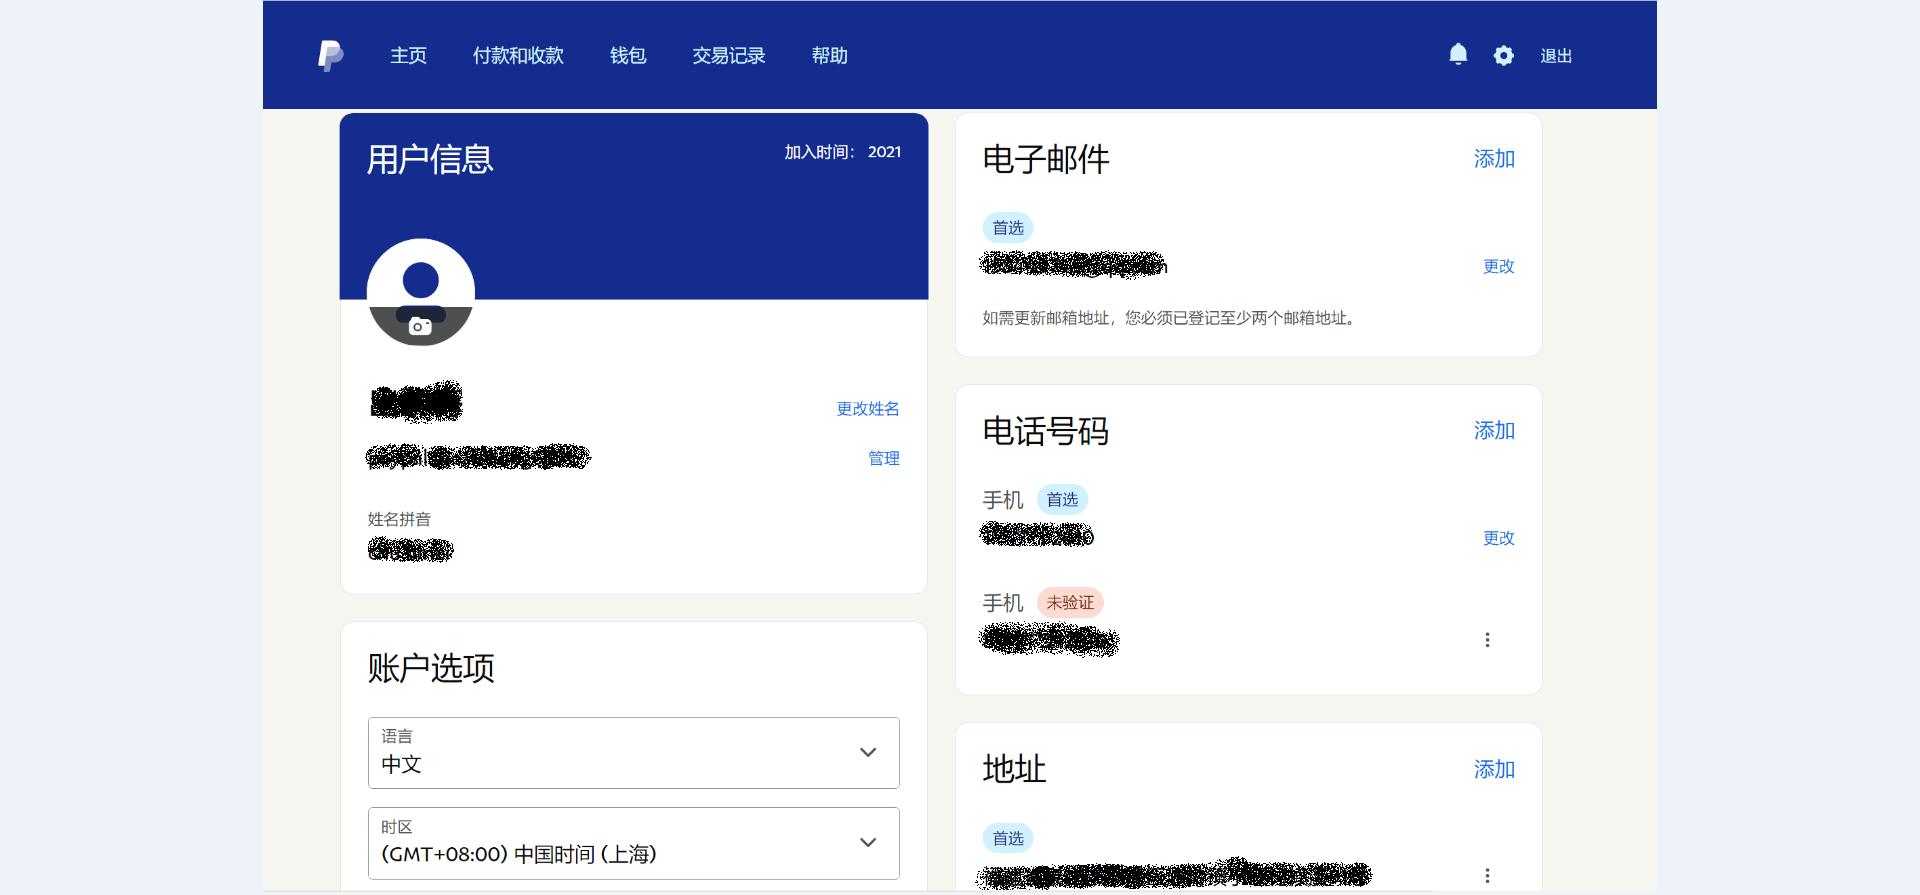Open options menu for unverified phone
The image size is (1920, 895).
click(x=1487, y=640)
